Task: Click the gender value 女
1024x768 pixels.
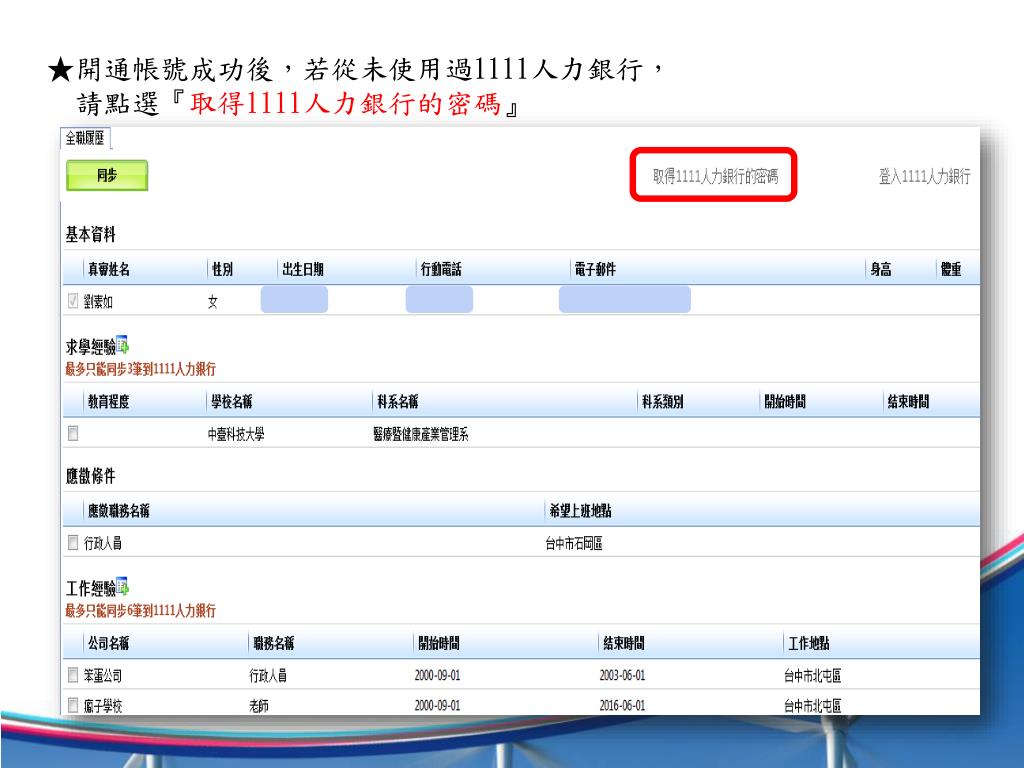Action: (213, 302)
